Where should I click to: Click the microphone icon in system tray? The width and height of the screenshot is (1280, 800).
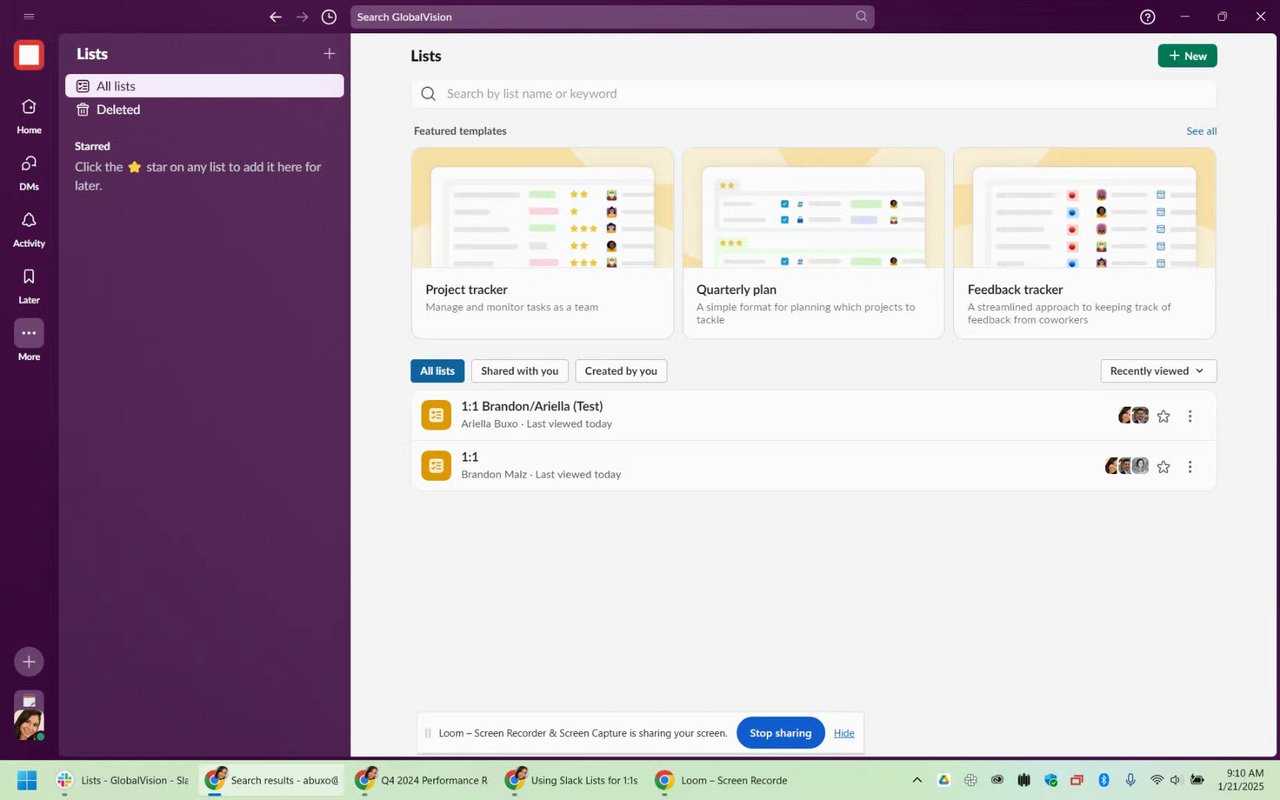click(x=1130, y=780)
